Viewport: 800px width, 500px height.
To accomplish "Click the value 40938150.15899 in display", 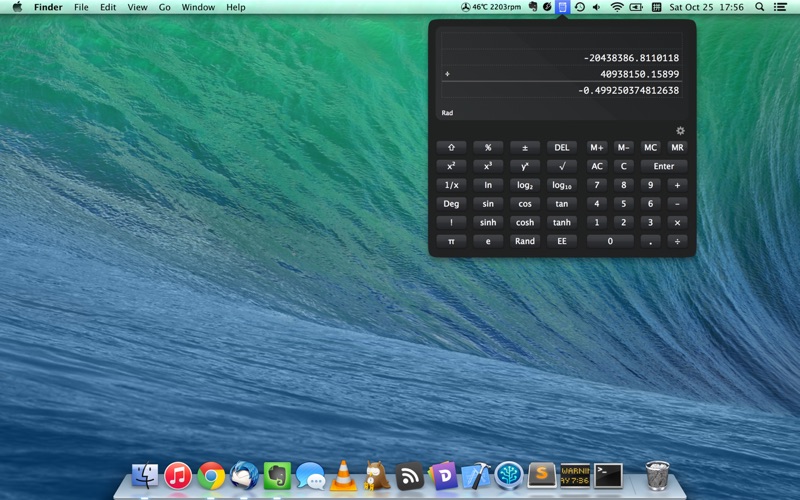I will pyautogui.click(x=639, y=74).
